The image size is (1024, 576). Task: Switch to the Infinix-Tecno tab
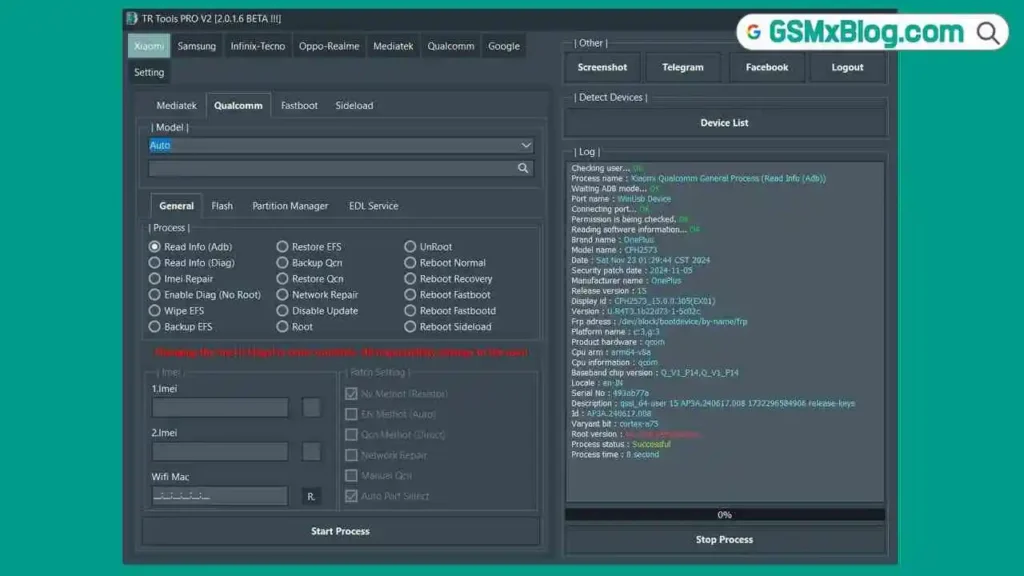coord(258,46)
